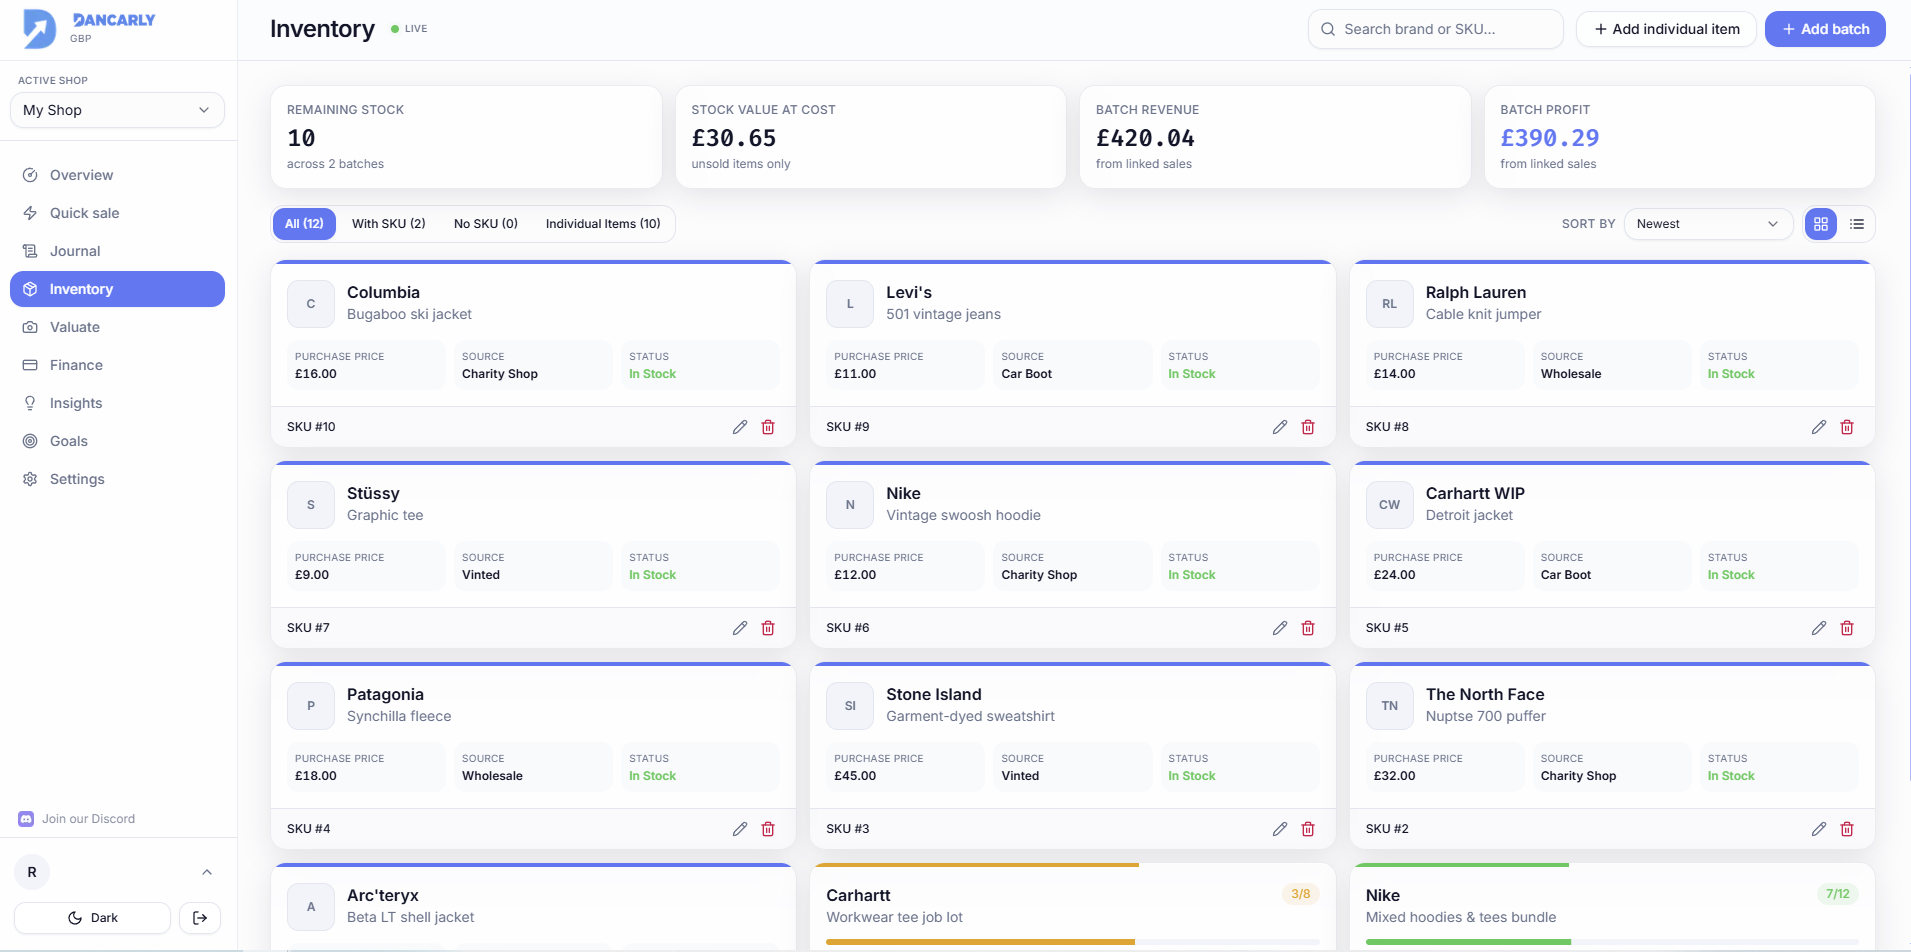Image resolution: width=1911 pixels, height=952 pixels.
Task: Open the Carhartt Workwear tee job lot card
Action: [1072, 907]
